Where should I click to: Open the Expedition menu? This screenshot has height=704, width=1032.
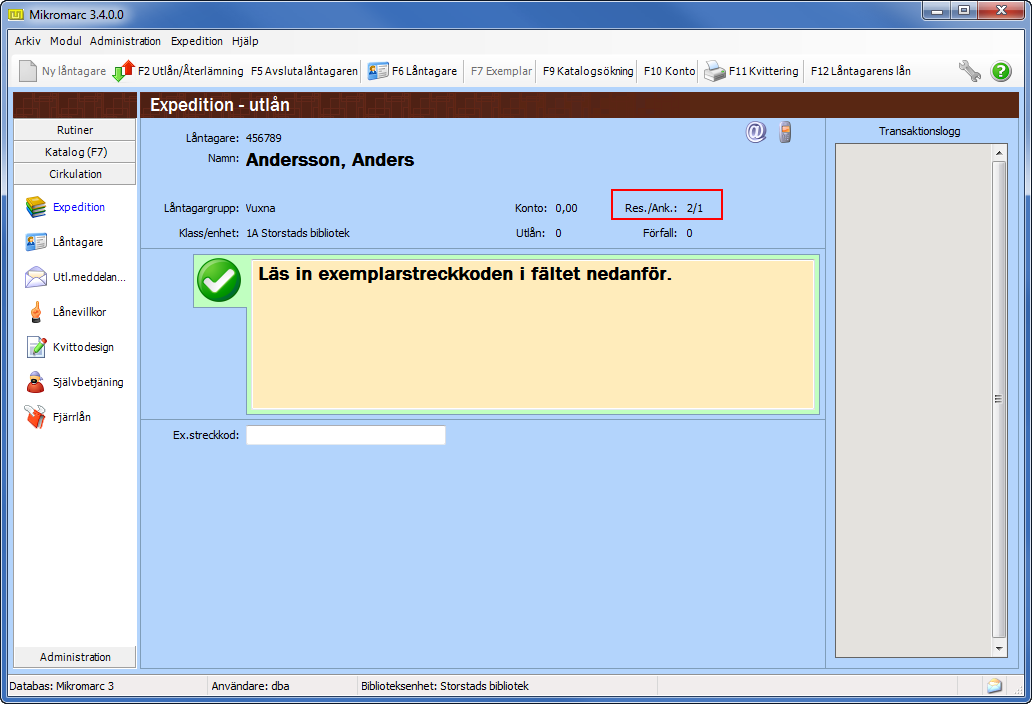197,41
